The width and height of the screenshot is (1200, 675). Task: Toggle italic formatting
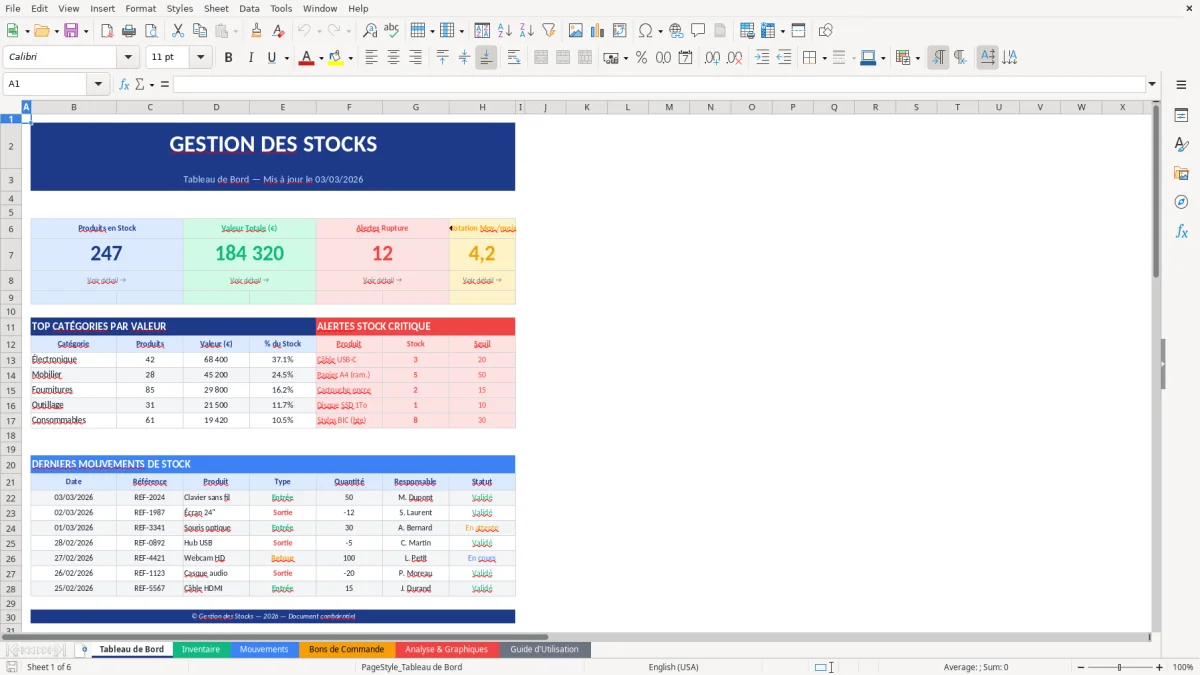tap(248, 57)
